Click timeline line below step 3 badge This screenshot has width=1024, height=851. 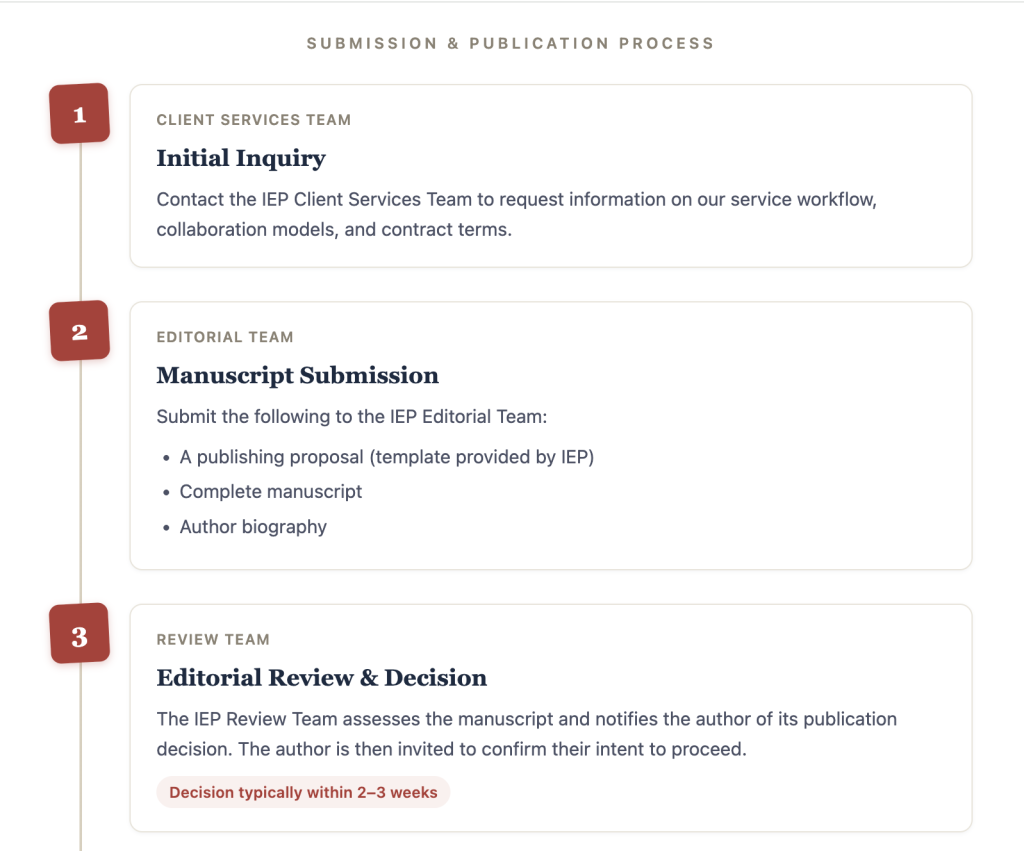coord(80,758)
